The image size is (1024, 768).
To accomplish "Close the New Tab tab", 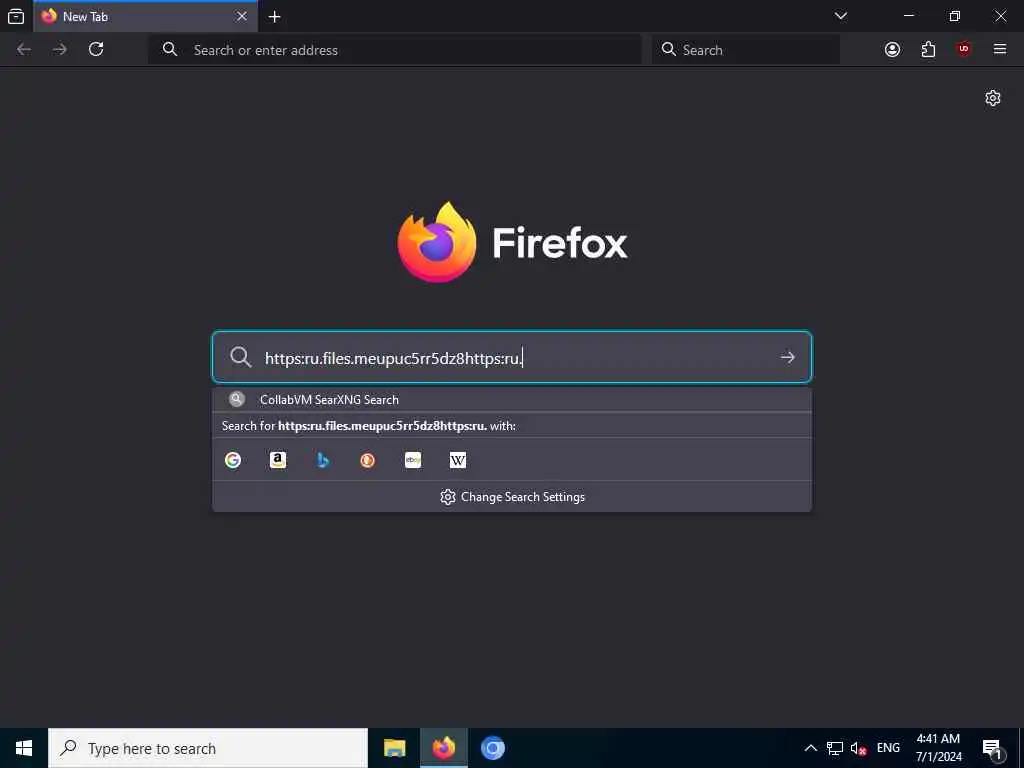I will (242, 16).
